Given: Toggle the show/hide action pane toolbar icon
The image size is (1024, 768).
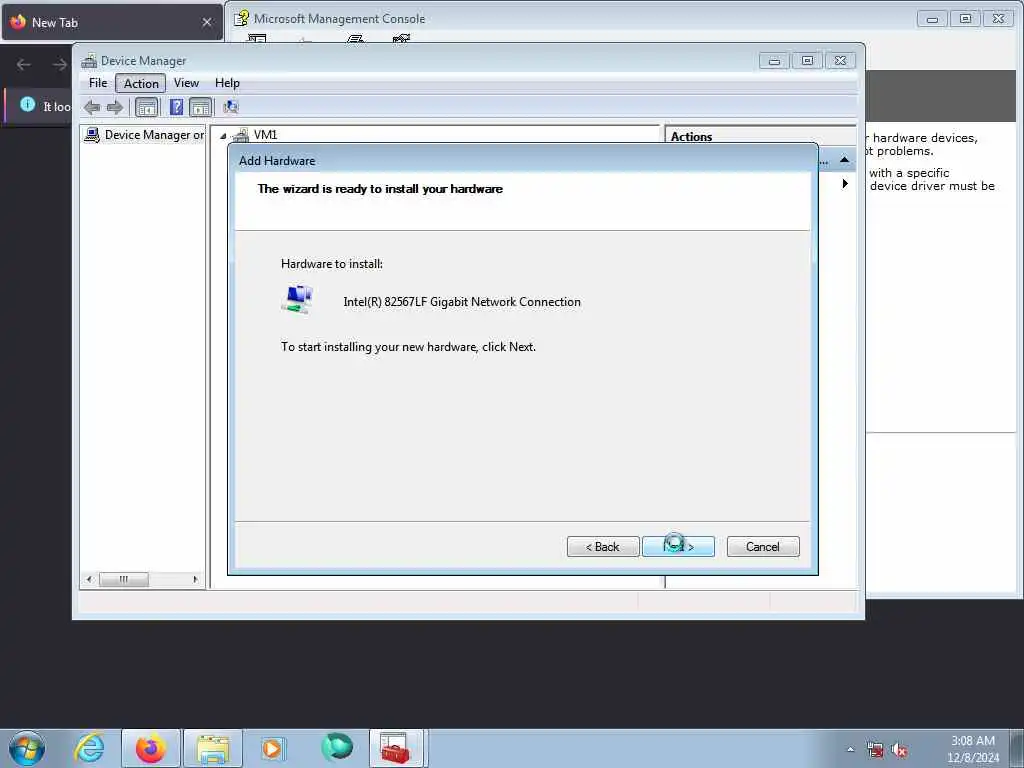Looking at the screenshot, I should [200, 107].
